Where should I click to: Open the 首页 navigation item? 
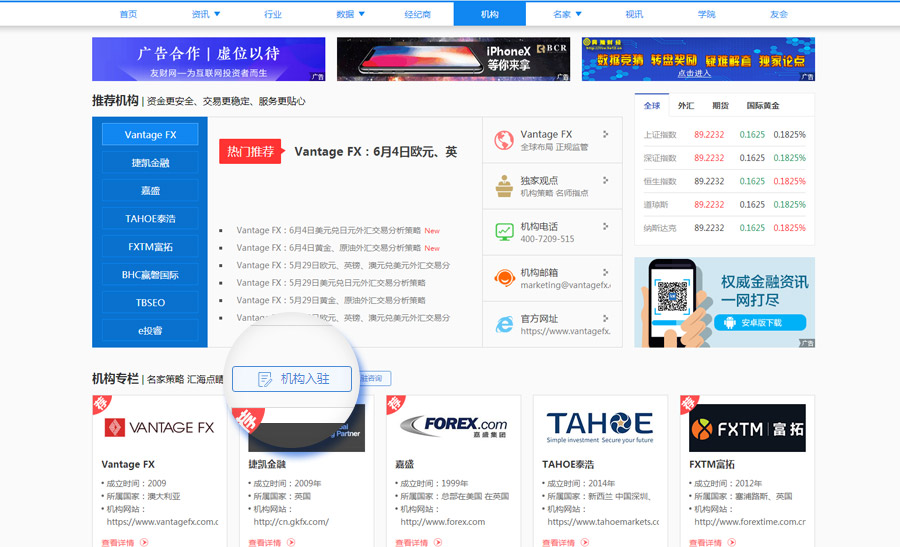(128, 14)
